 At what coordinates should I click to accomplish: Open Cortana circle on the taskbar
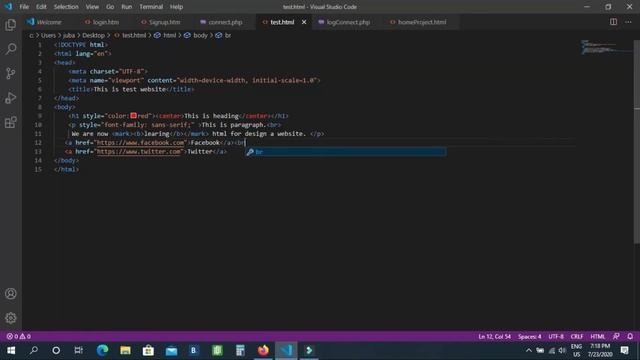coord(56,350)
